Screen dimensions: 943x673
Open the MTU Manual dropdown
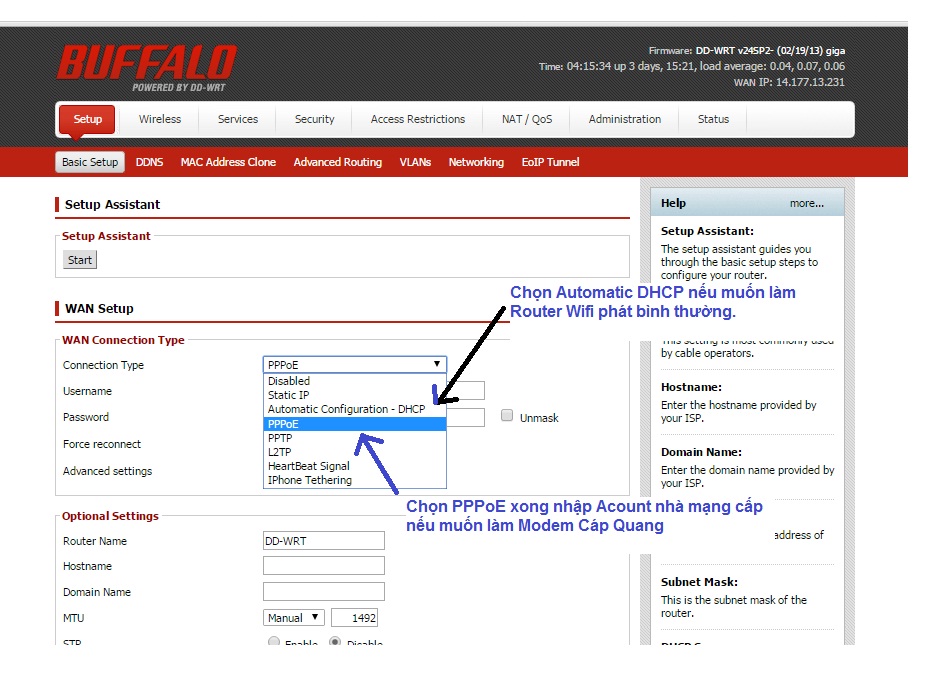coord(293,618)
